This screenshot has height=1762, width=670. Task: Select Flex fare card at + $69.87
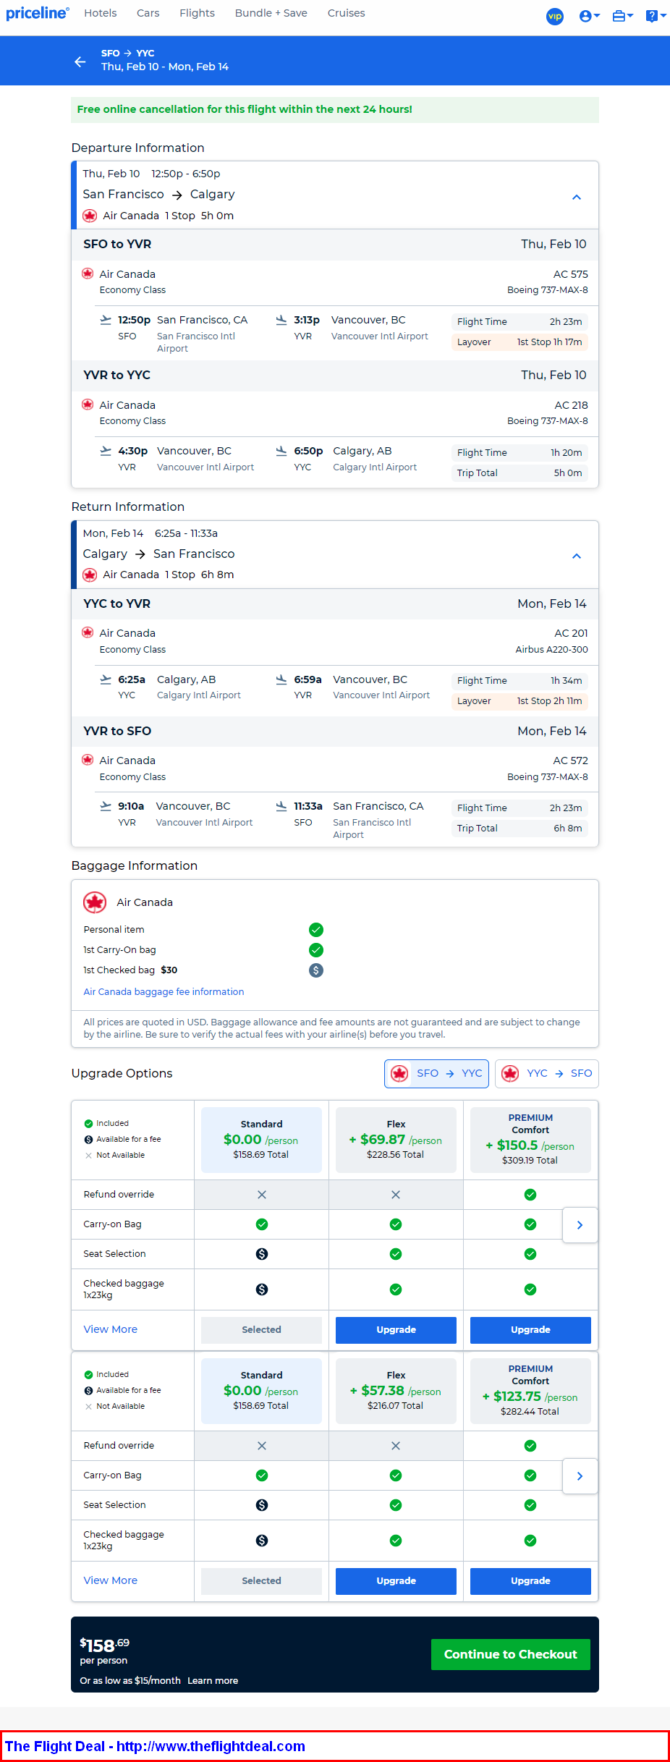point(396,1139)
